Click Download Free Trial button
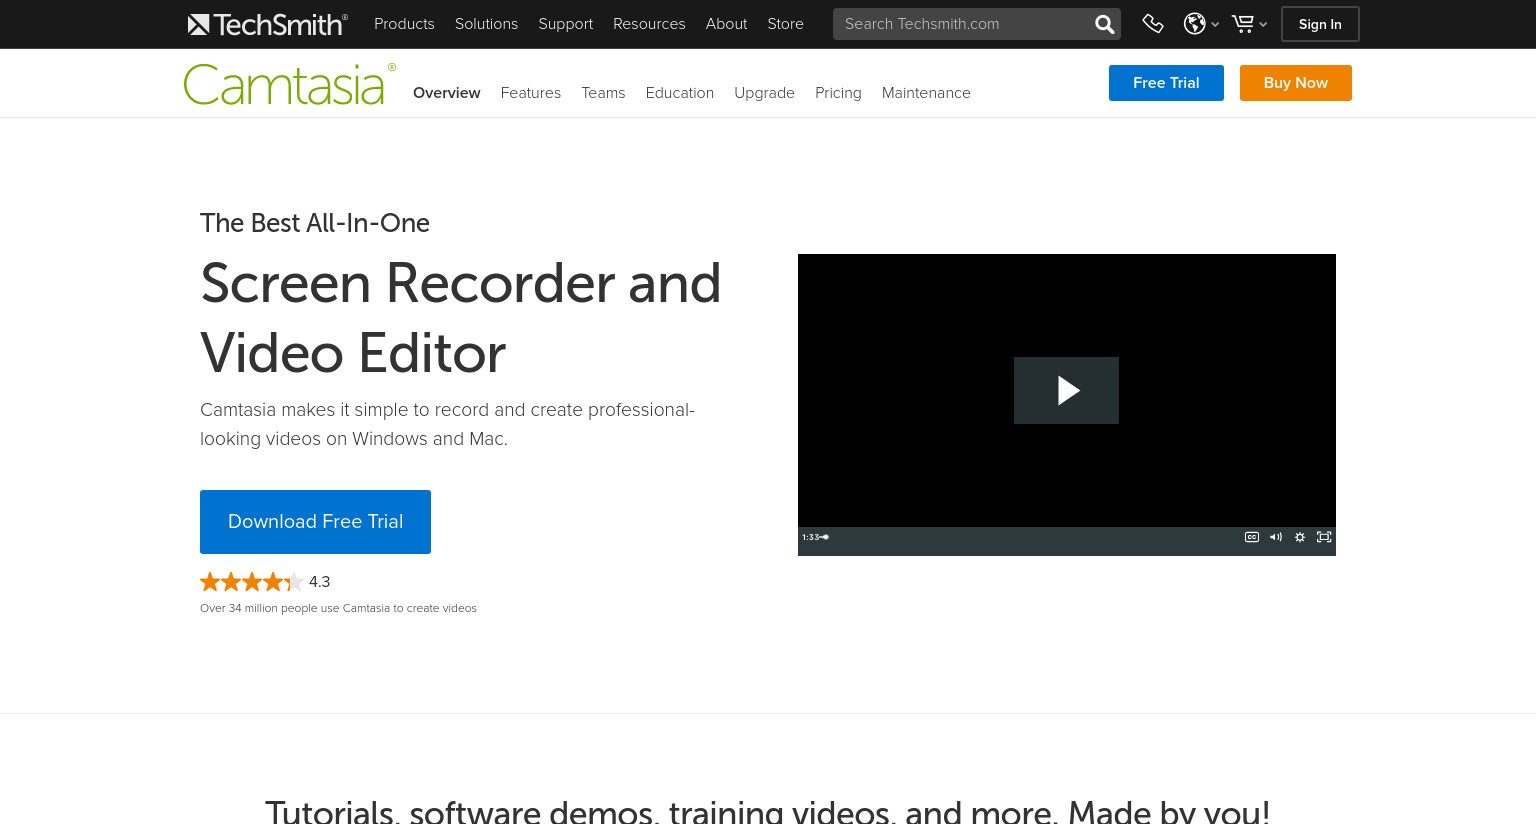This screenshot has height=824, width=1536. pos(315,522)
